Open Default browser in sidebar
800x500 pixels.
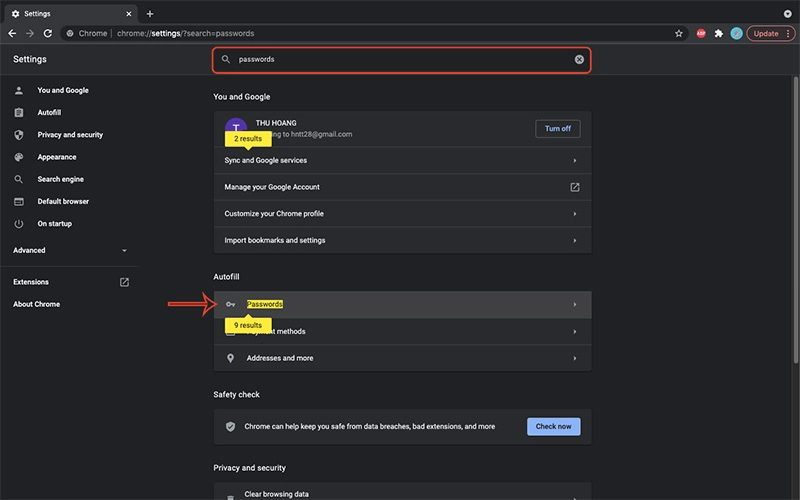63,202
